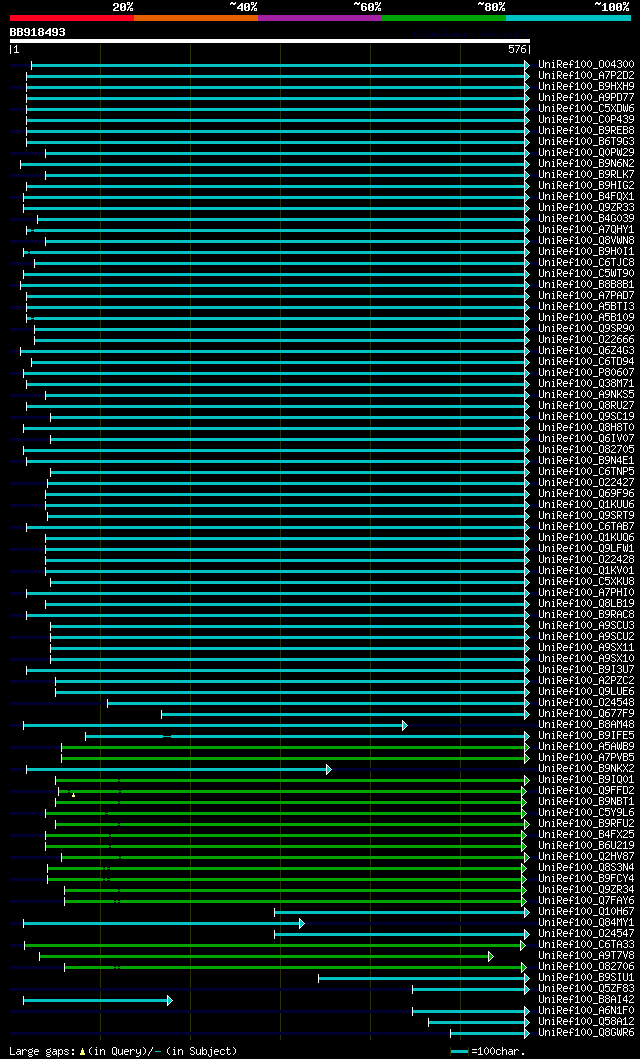Image resolution: width=640 pixels, height=1059 pixels.
Task: Open hit UniRef100_B9HXH9
Action: pyautogui.click(x=586, y=86)
